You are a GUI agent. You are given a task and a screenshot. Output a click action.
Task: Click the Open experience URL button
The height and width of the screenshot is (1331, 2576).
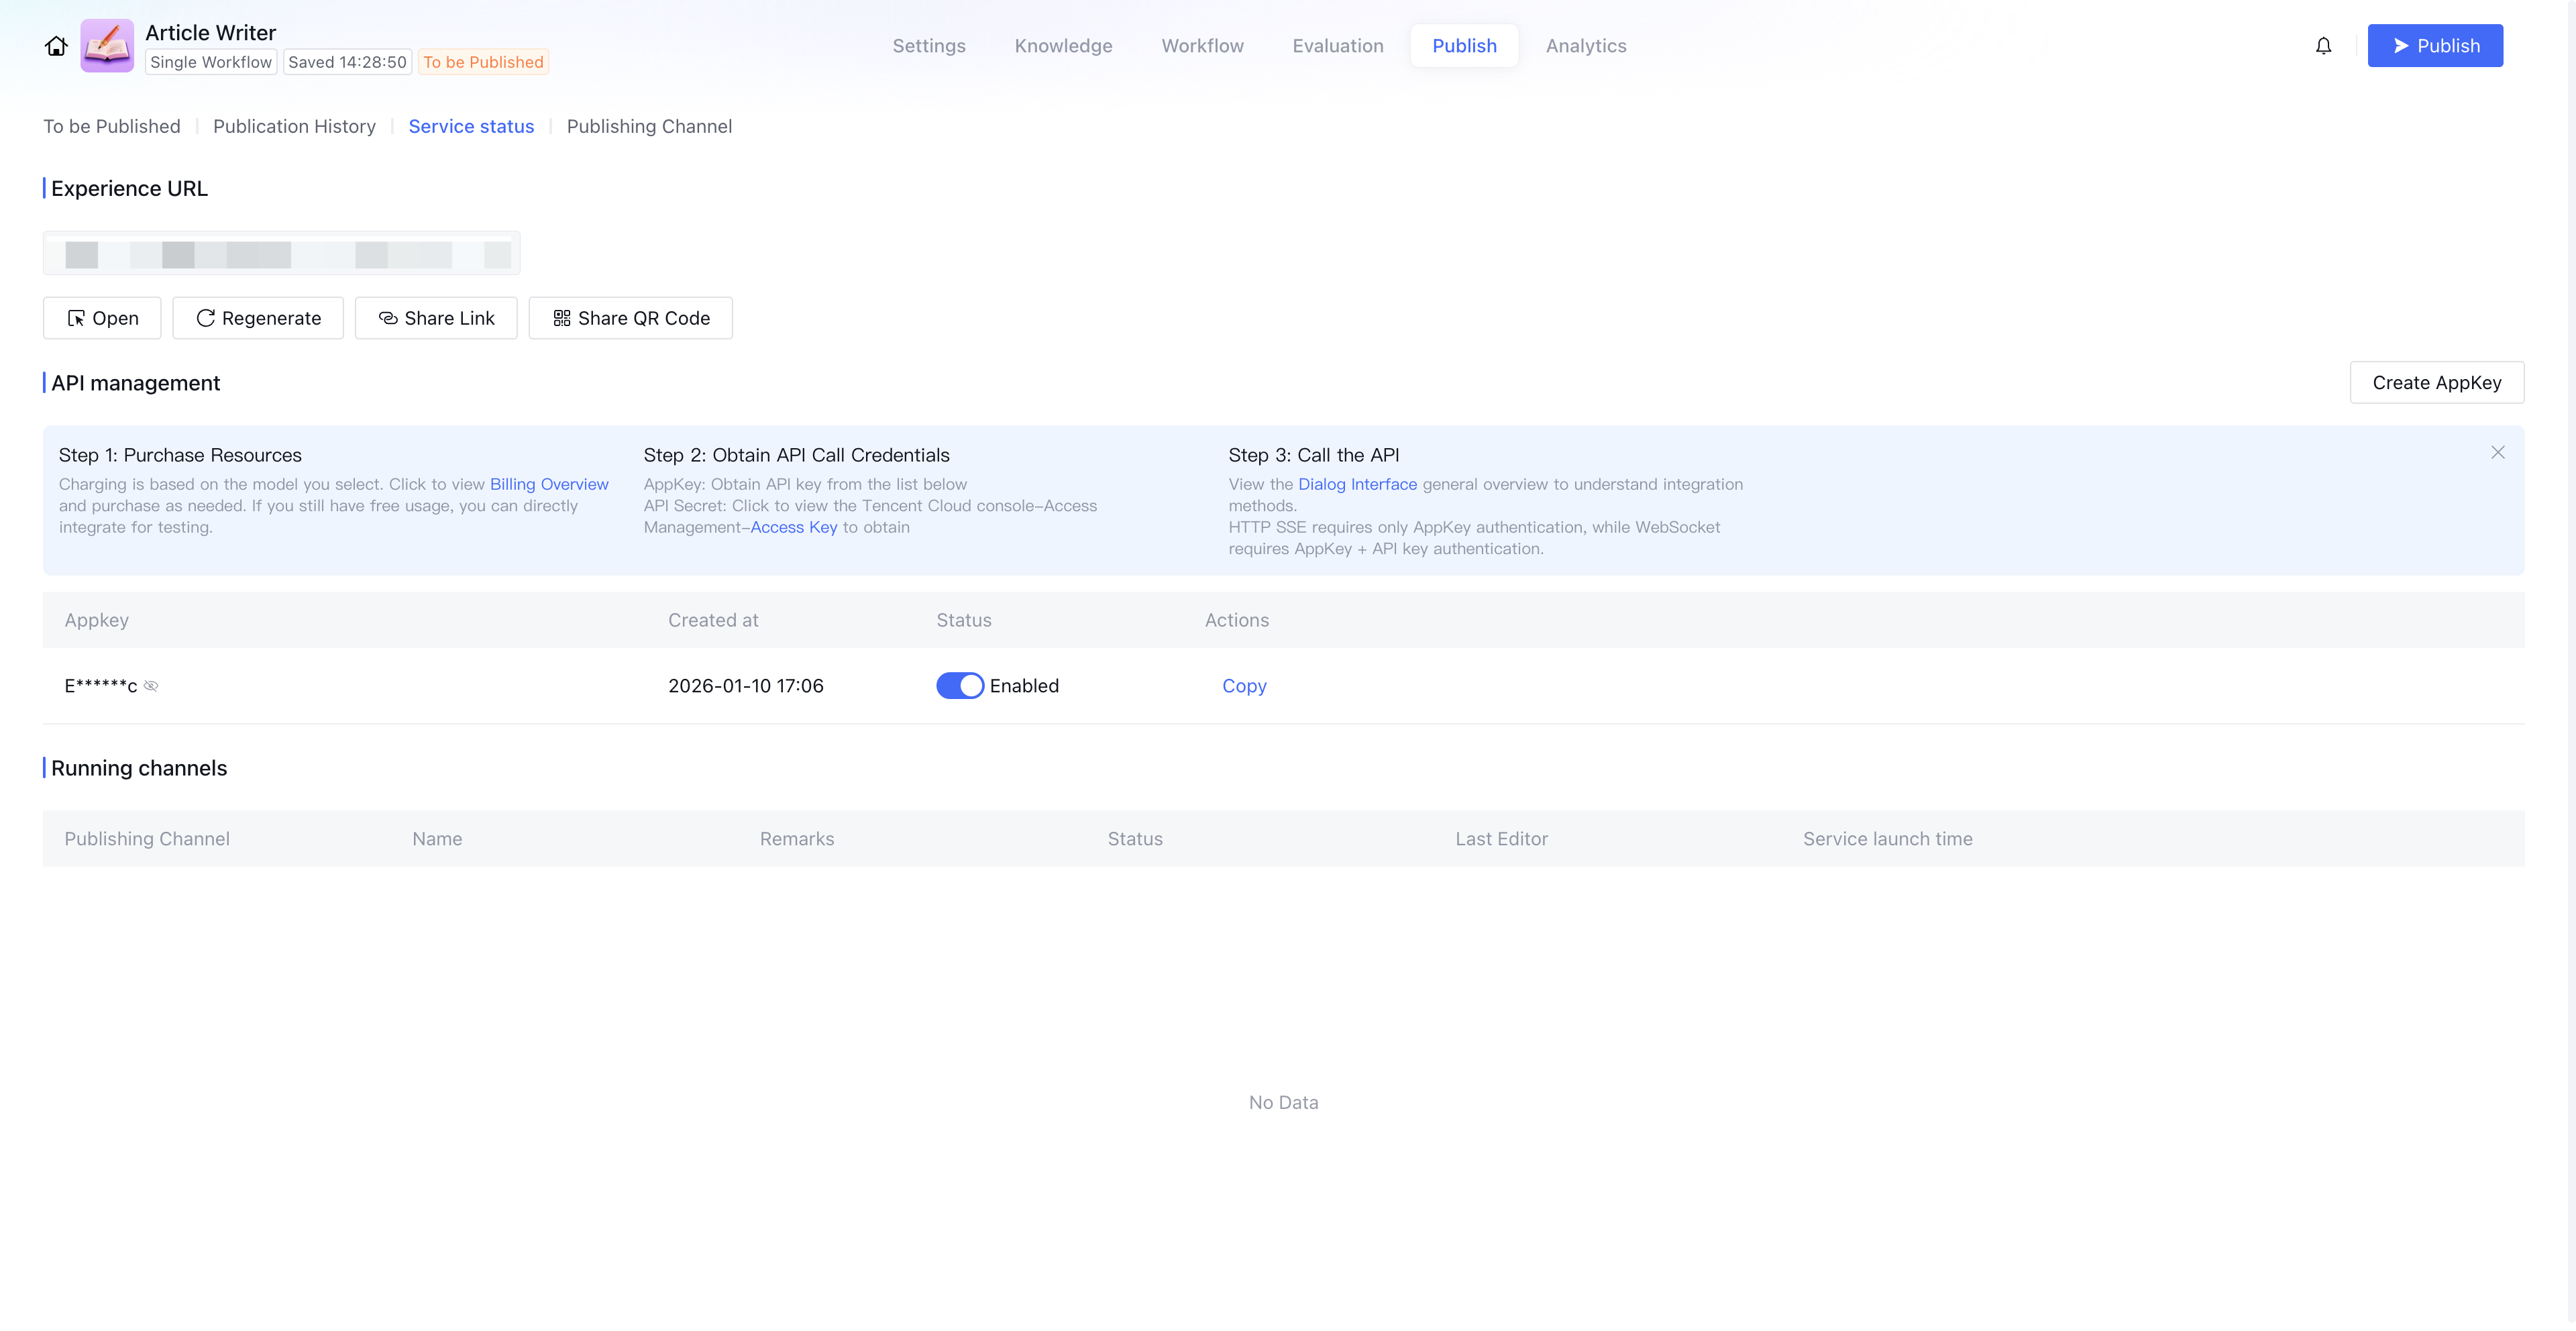(x=102, y=318)
